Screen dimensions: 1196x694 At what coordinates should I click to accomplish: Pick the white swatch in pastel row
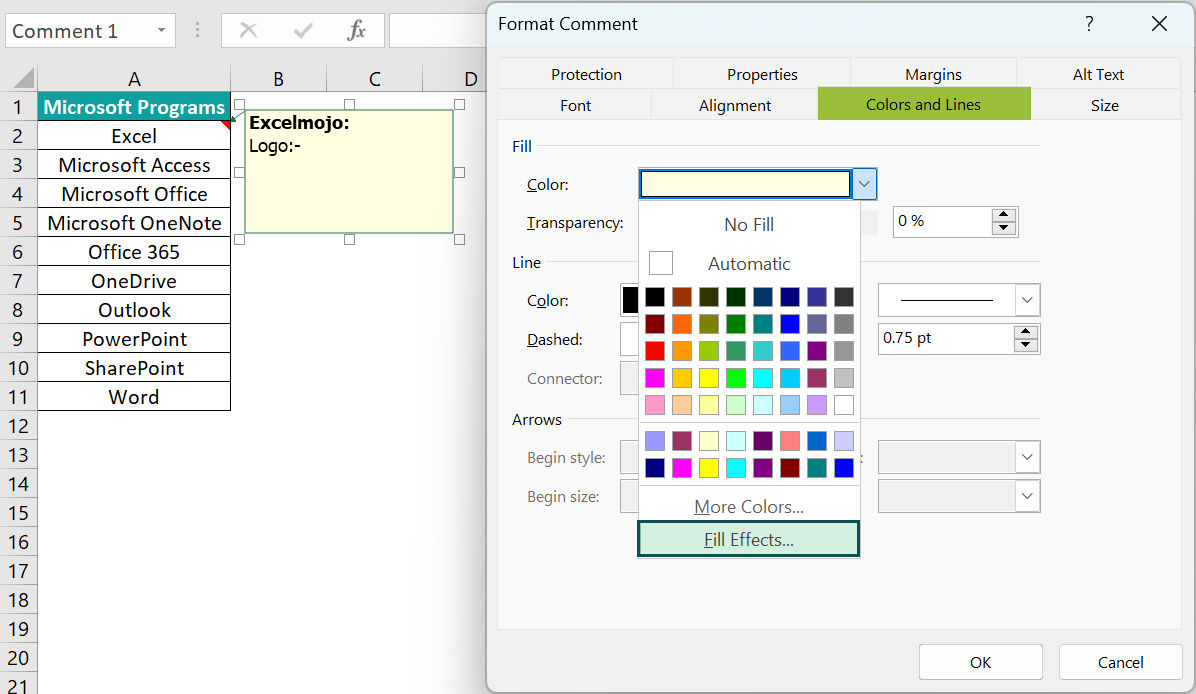click(x=844, y=405)
